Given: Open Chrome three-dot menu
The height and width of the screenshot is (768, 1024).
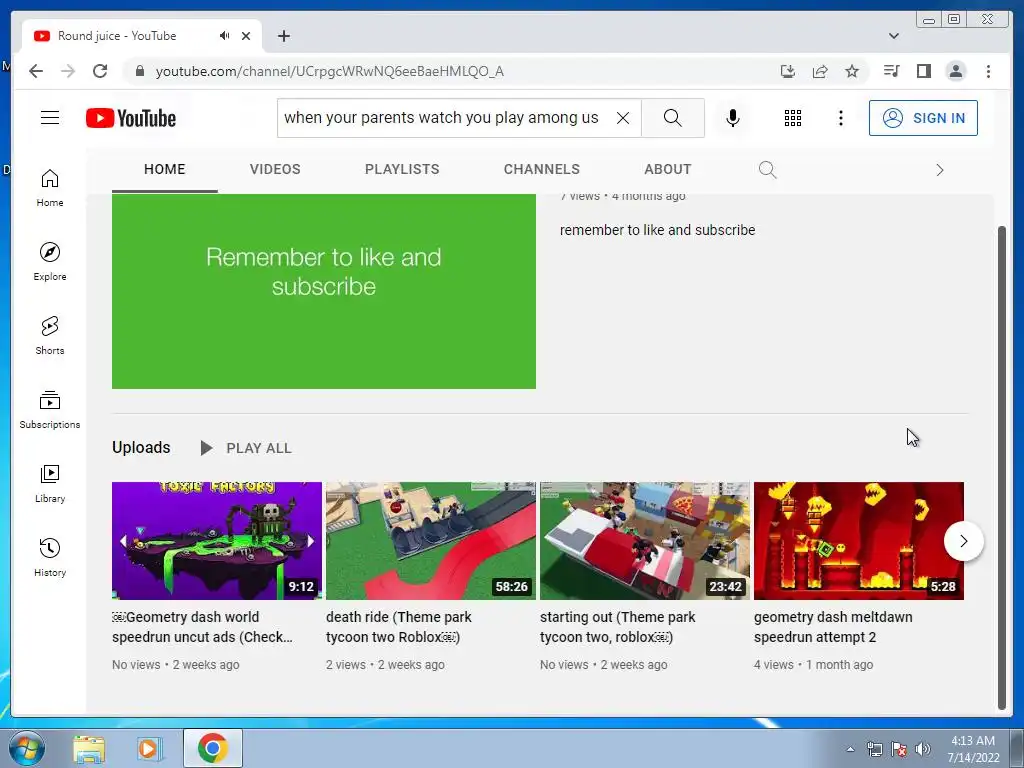Looking at the screenshot, I should 988,71.
